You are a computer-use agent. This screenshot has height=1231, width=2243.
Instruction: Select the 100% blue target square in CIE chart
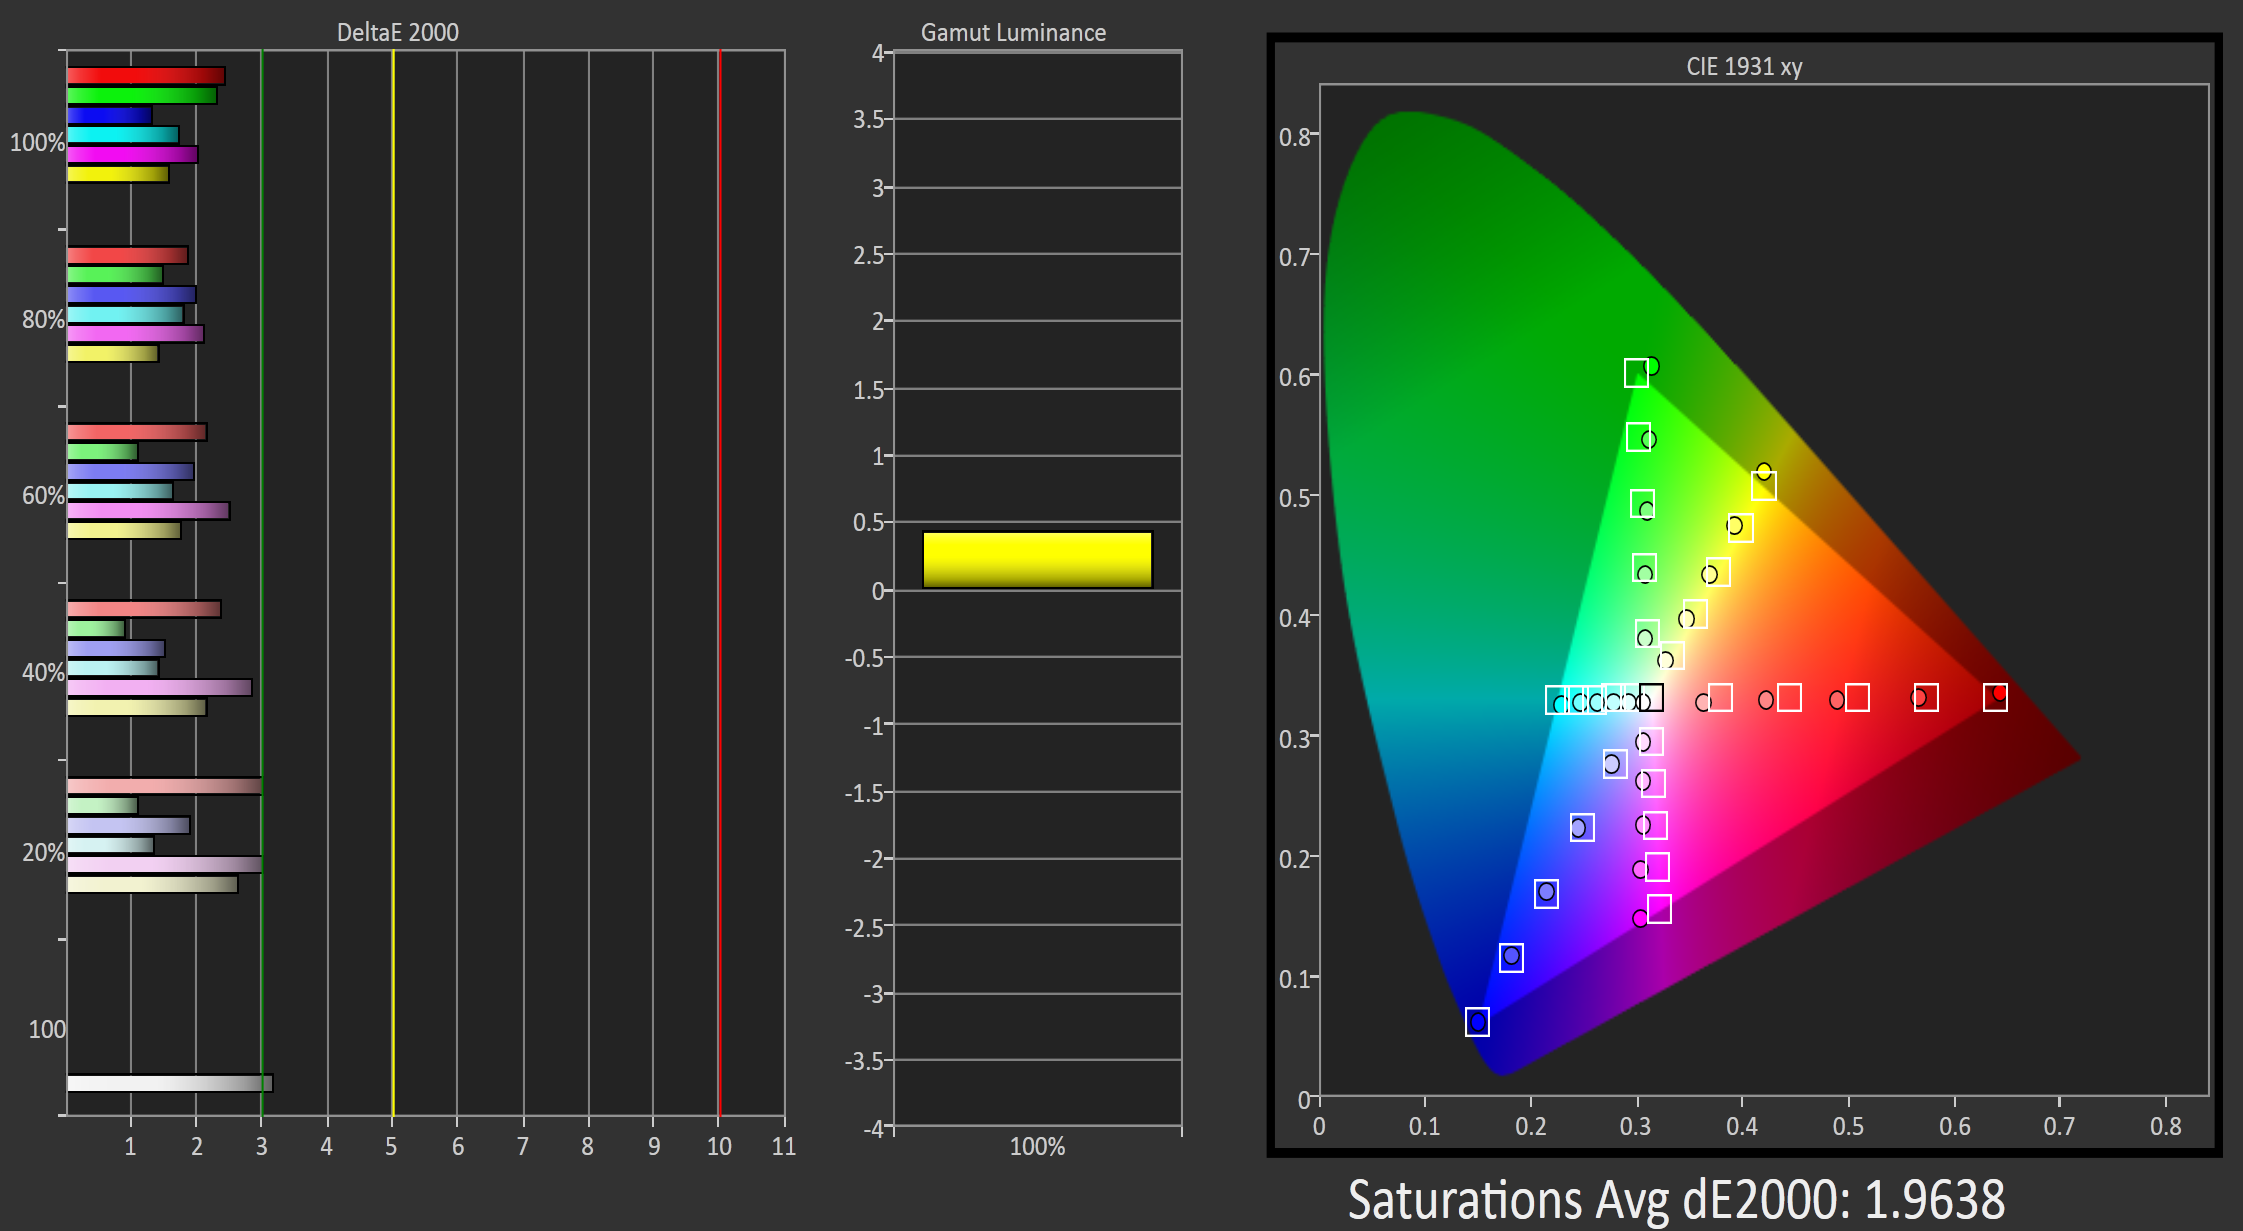pyautogui.click(x=1477, y=1022)
